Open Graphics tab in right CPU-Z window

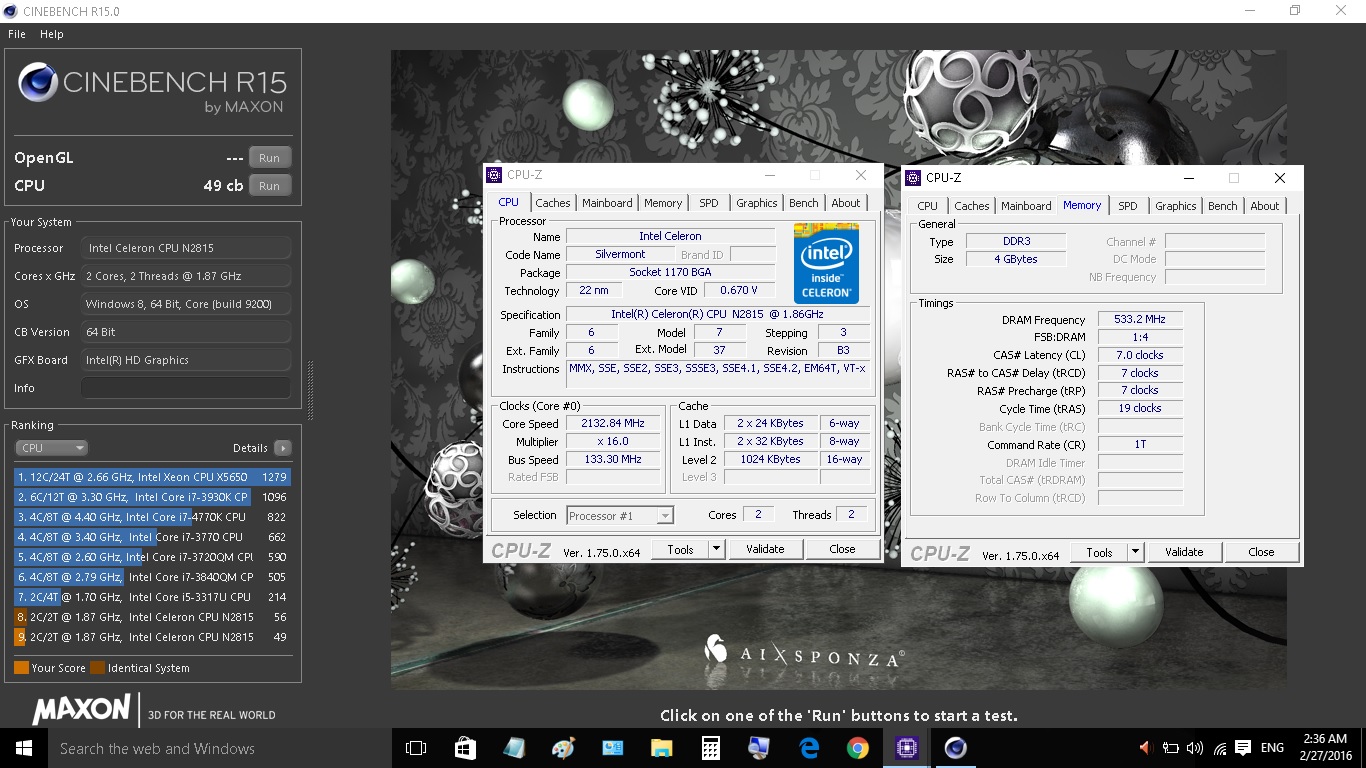pyautogui.click(x=1176, y=206)
